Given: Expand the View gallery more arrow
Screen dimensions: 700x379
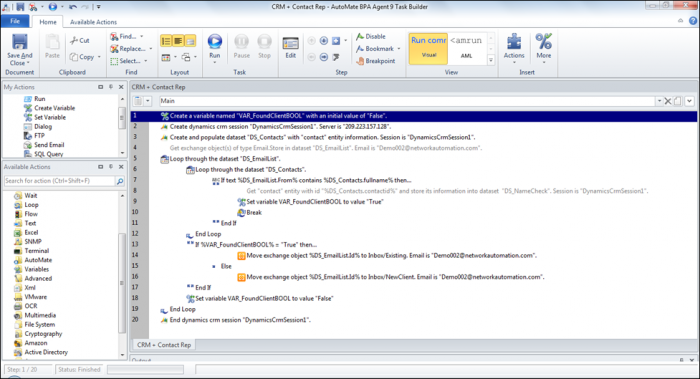Looking at the screenshot, I should [491, 60].
